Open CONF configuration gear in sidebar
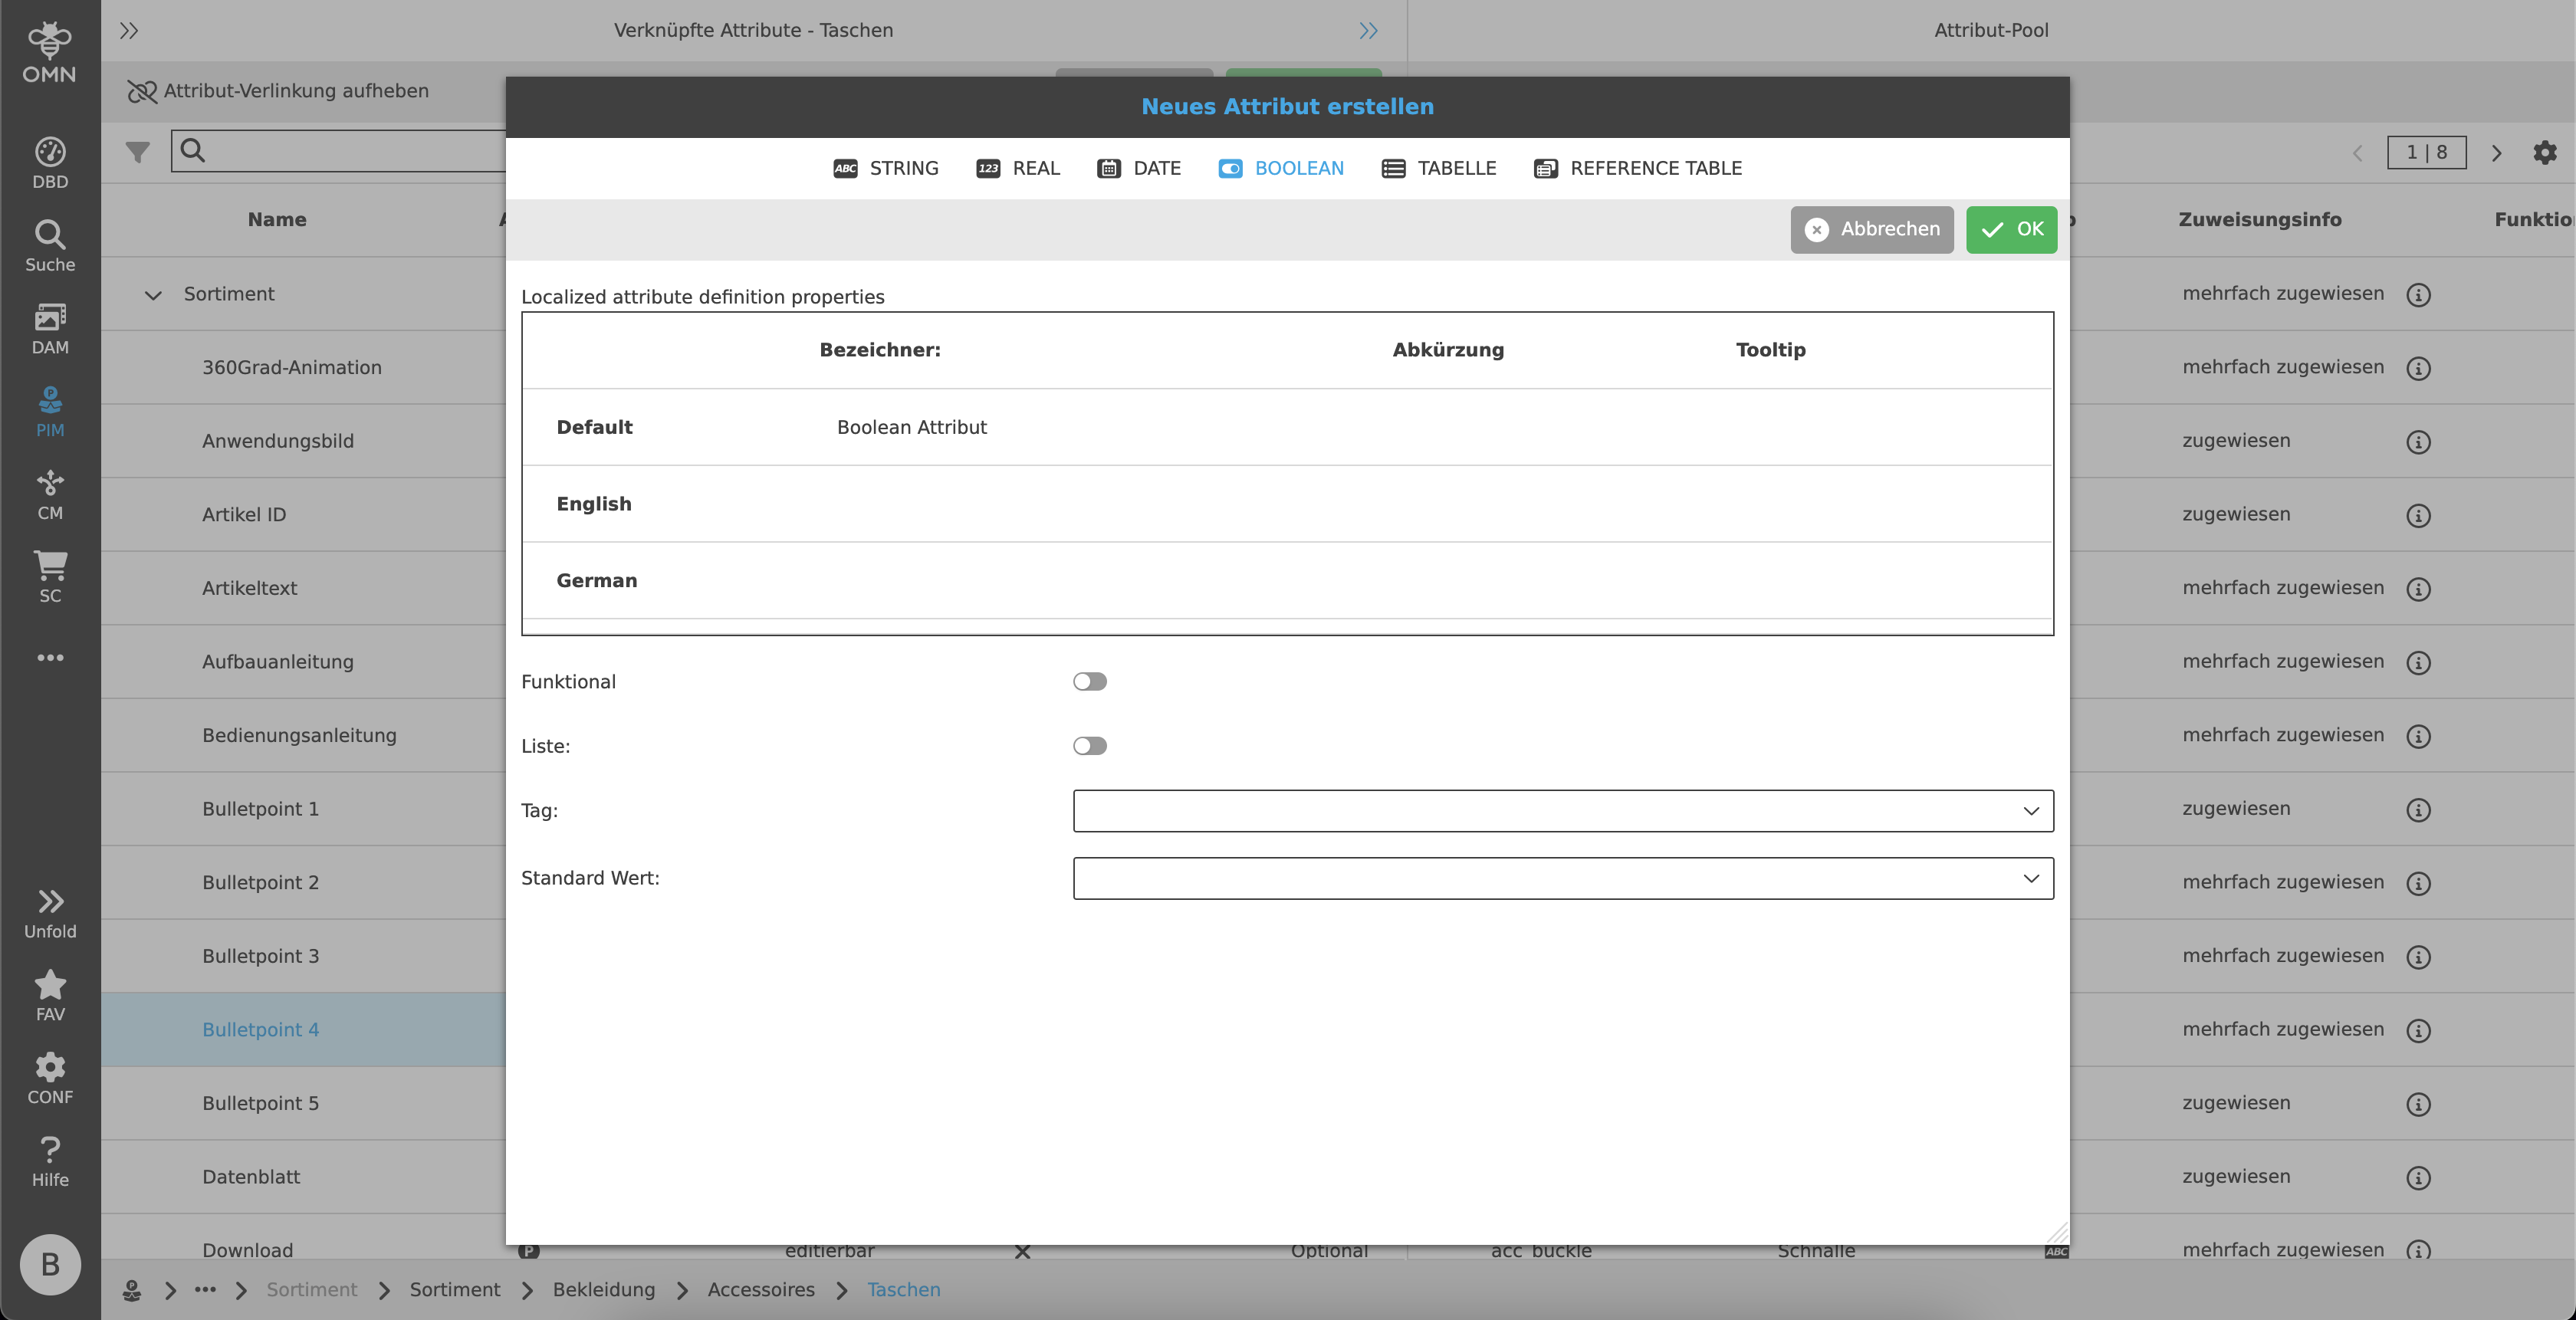This screenshot has height=1320, width=2576. 50,1078
